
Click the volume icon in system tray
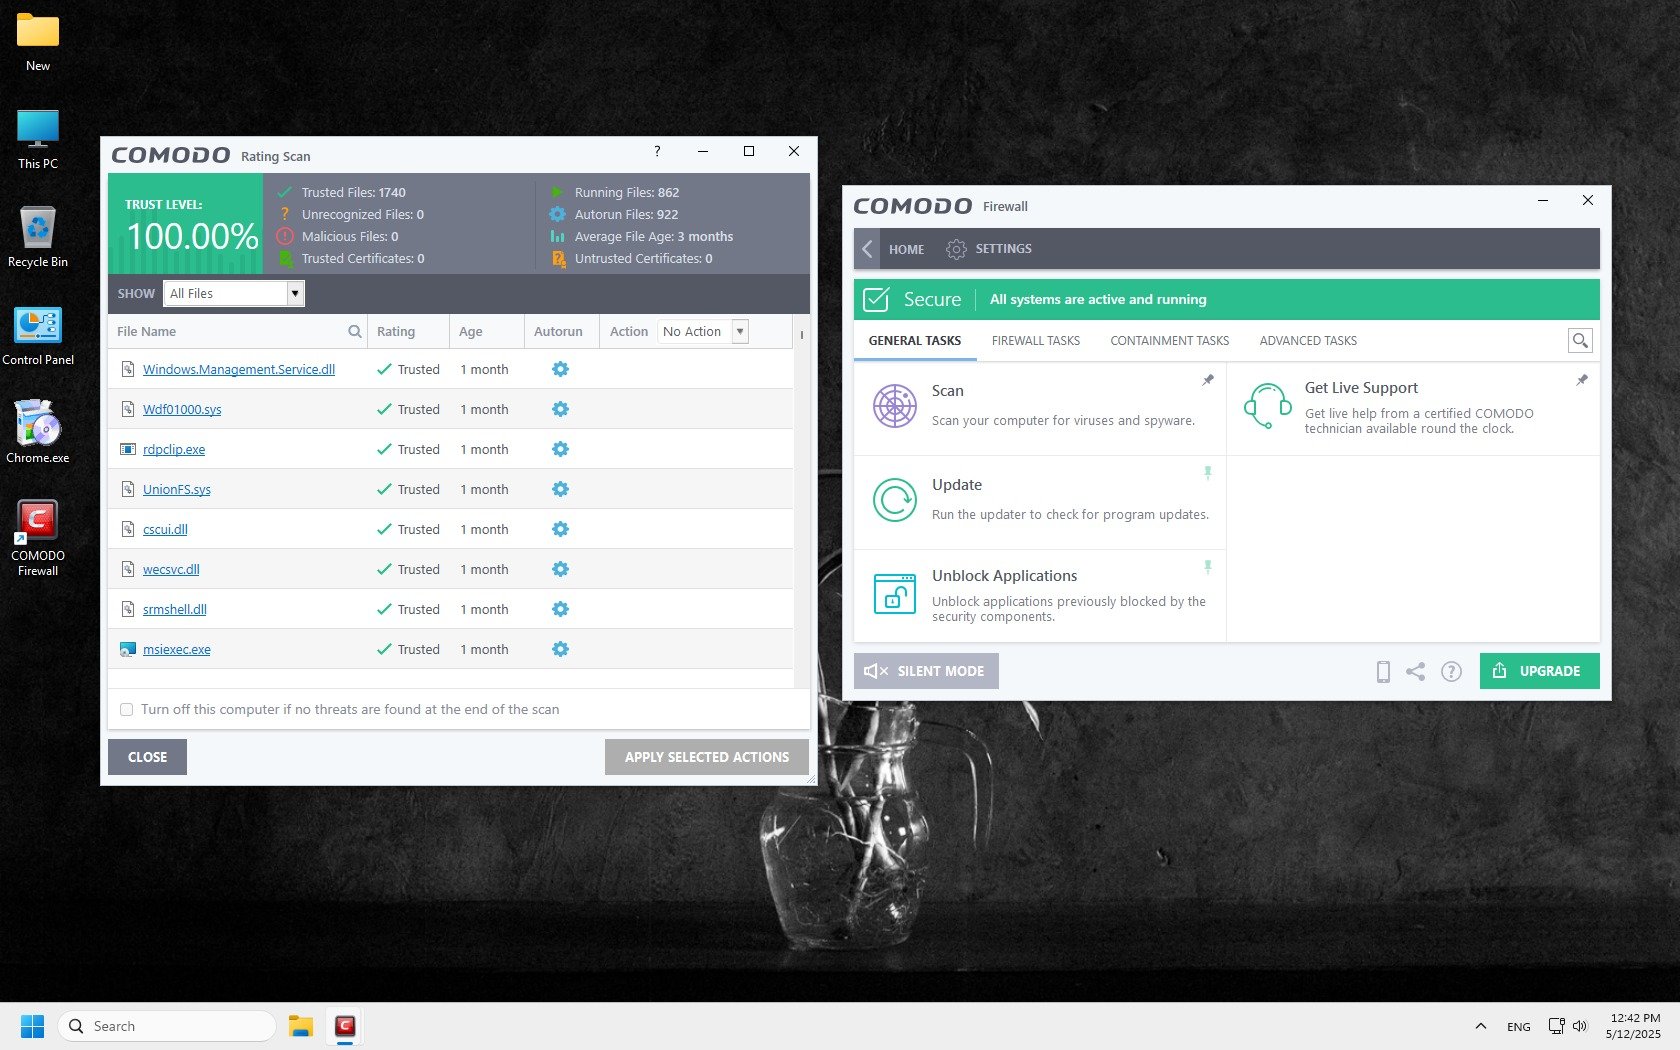[1580, 1026]
